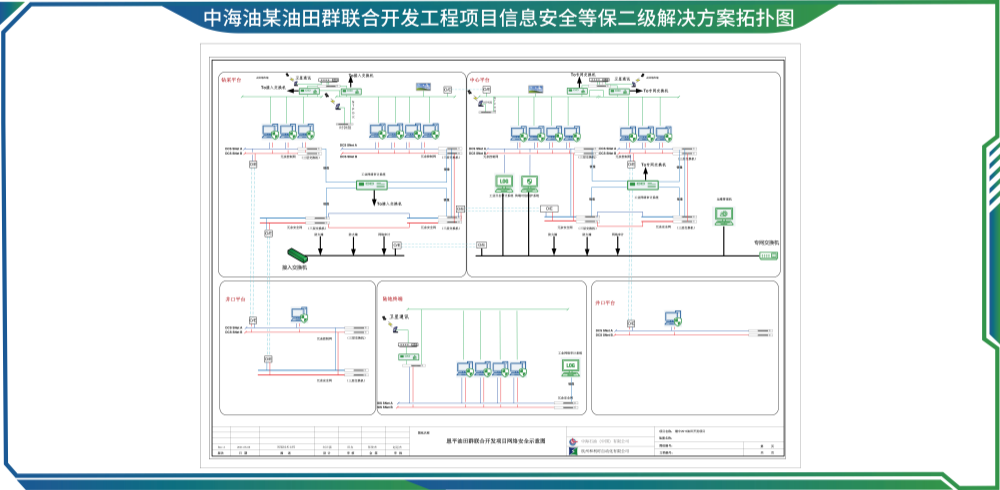Select the workstation icon in right 井口平台

pyautogui.click(x=673, y=318)
